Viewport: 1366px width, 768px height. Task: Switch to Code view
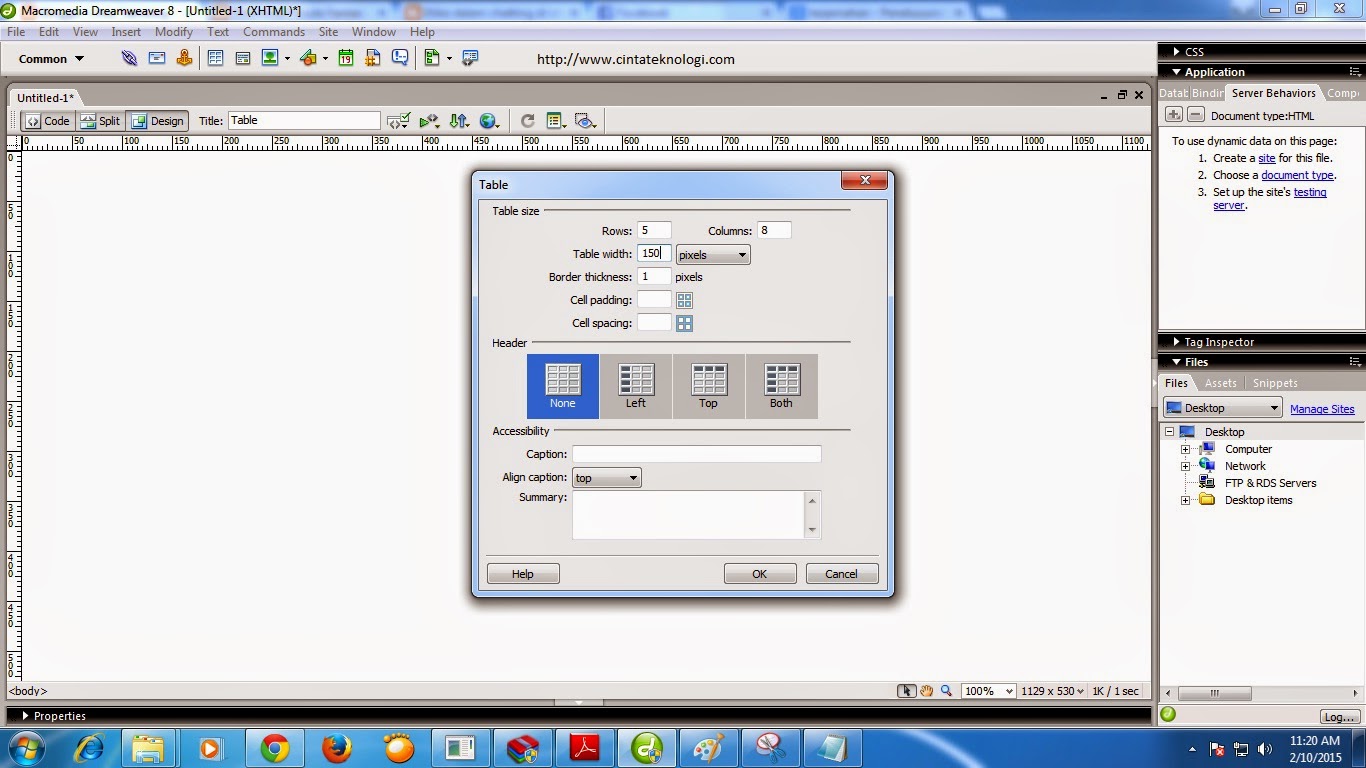[48, 121]
